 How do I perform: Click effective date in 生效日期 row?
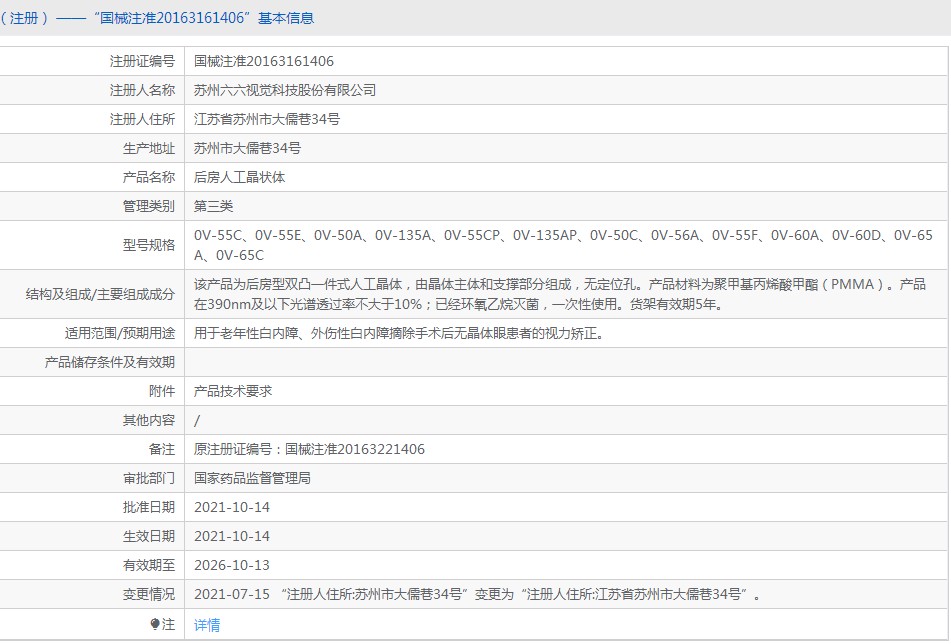tap(232, 536)
